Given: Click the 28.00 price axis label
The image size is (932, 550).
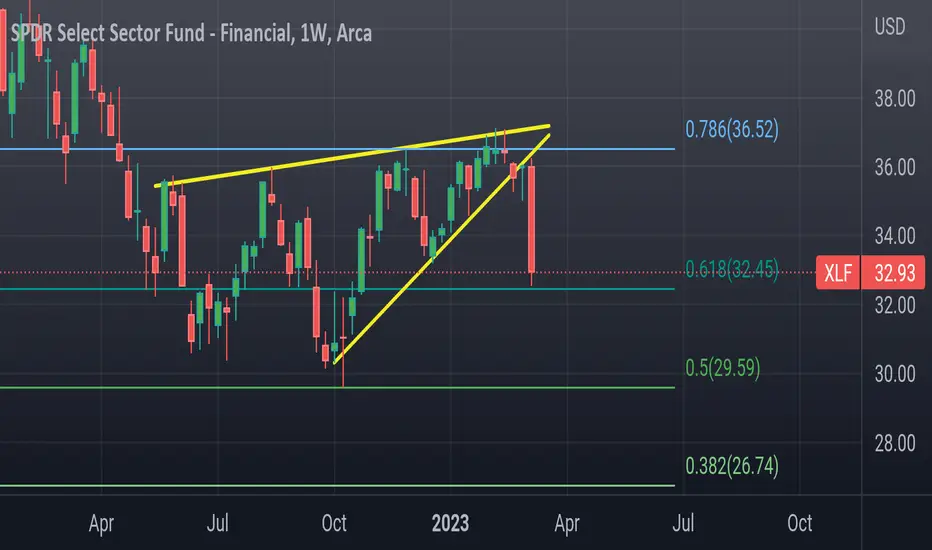Looking at the screenshot, I should [x=895, y=443].
